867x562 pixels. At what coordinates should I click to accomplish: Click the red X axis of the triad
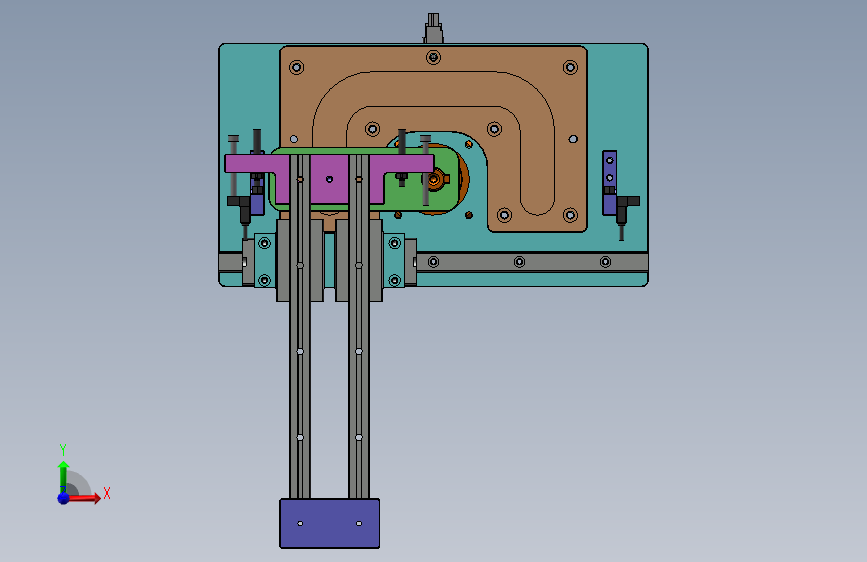point(84,498)
